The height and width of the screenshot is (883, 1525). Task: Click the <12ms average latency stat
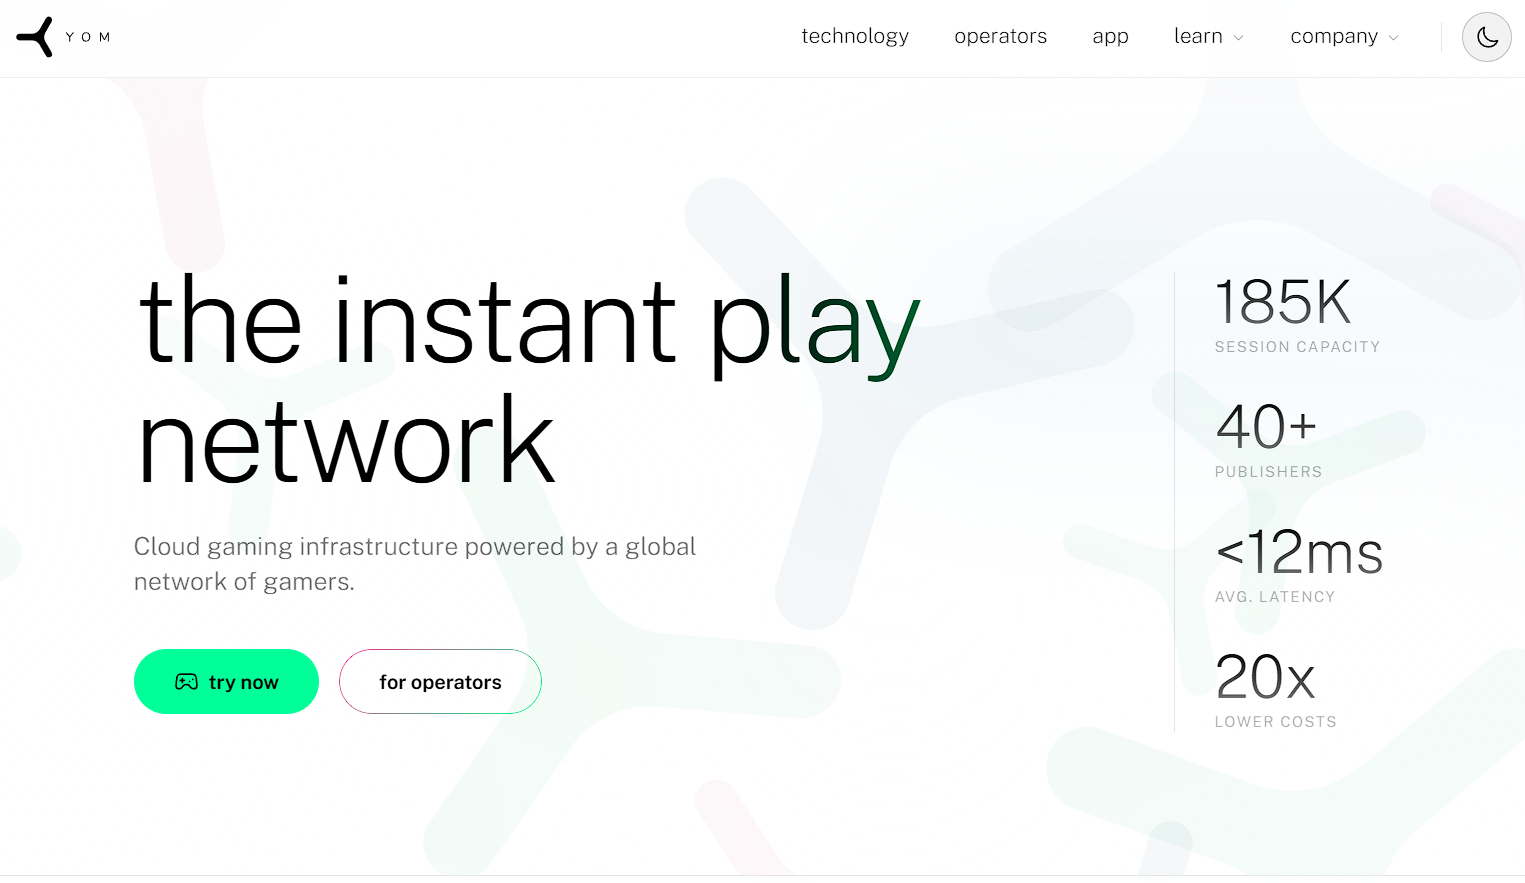click(x=1298, y=552)
